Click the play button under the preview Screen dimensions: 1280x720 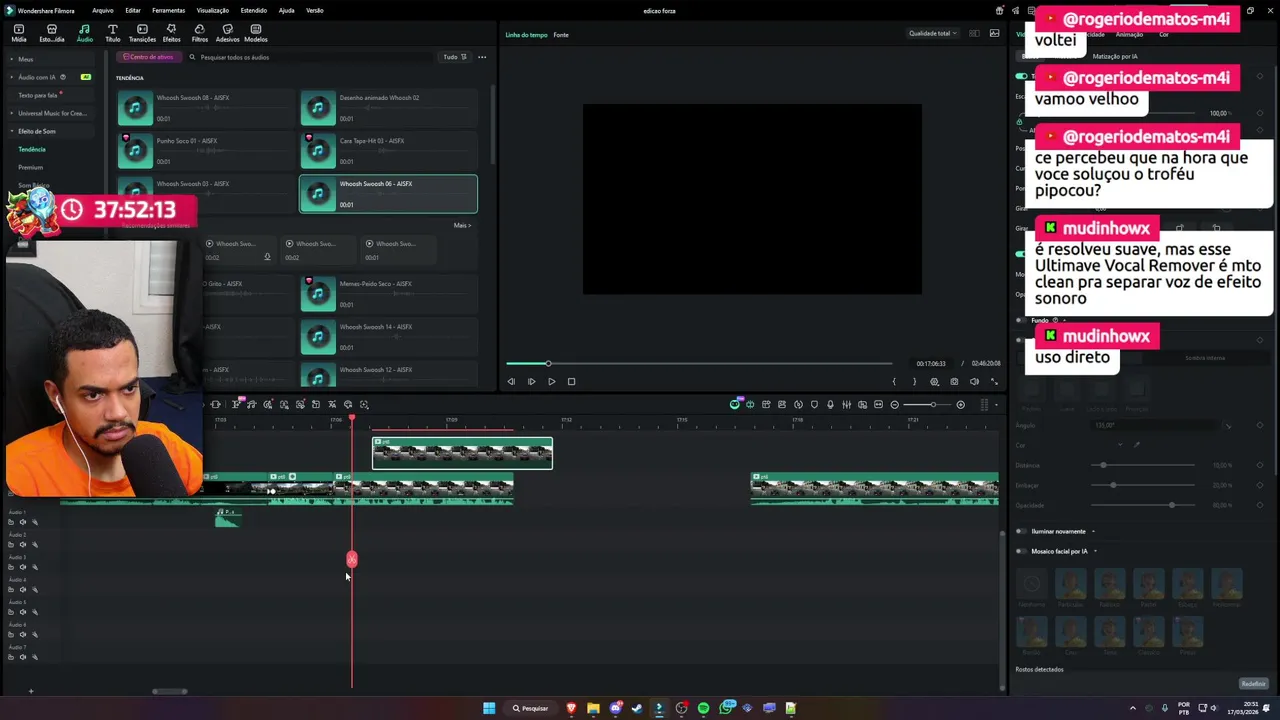[x=551, y=381]
